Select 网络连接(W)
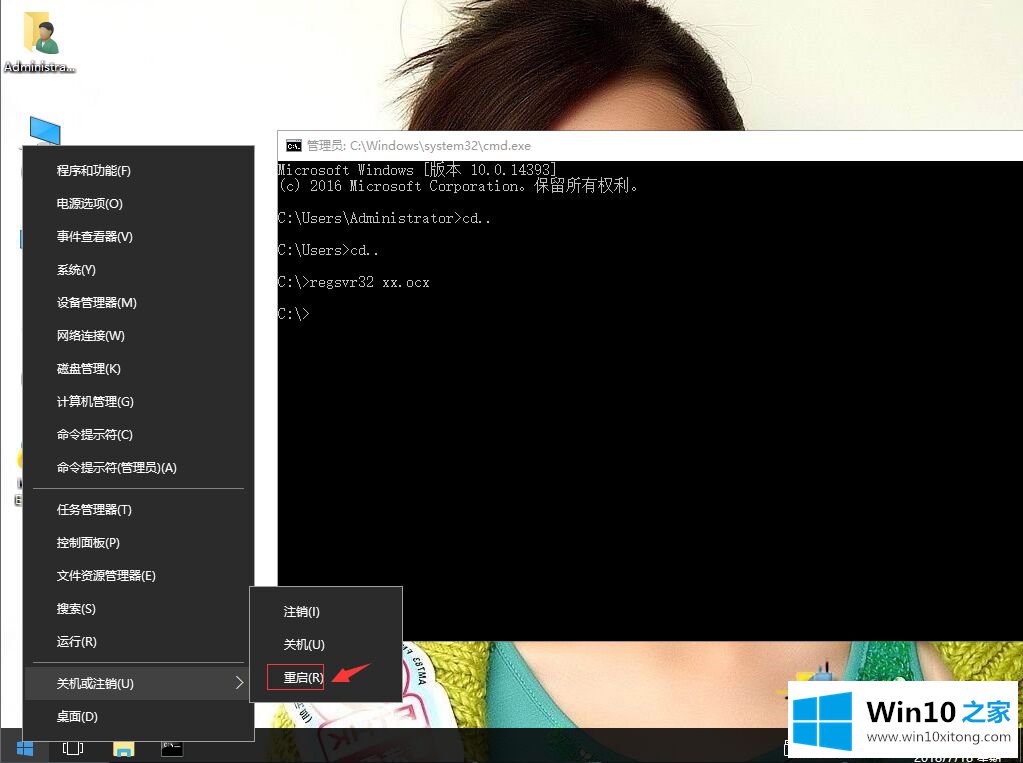 [x=138, y=335]
